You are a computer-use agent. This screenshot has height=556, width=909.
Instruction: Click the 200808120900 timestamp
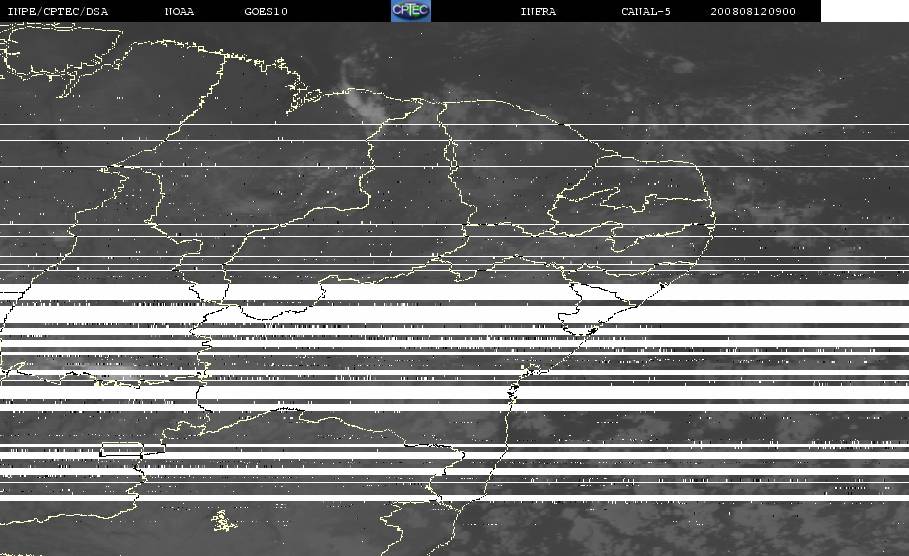click(x=753, y=12)
